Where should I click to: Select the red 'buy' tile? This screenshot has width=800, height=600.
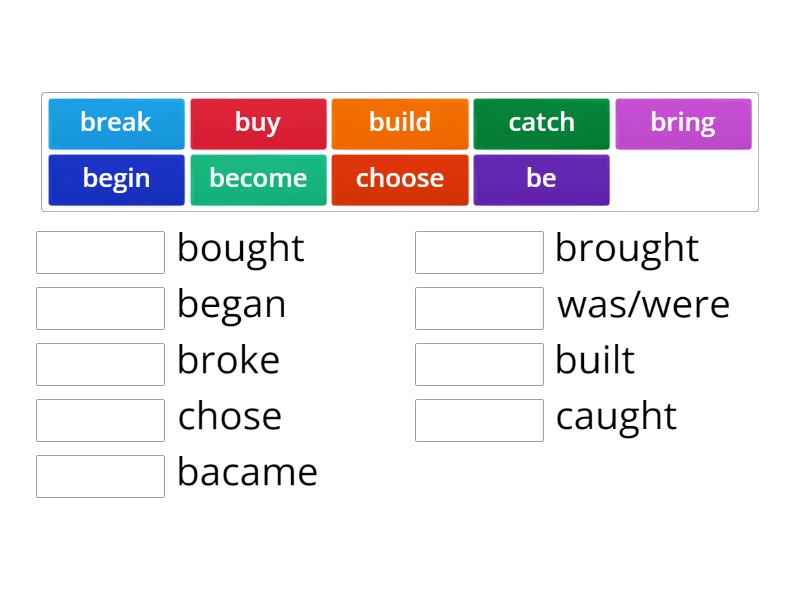click(258, 122)
